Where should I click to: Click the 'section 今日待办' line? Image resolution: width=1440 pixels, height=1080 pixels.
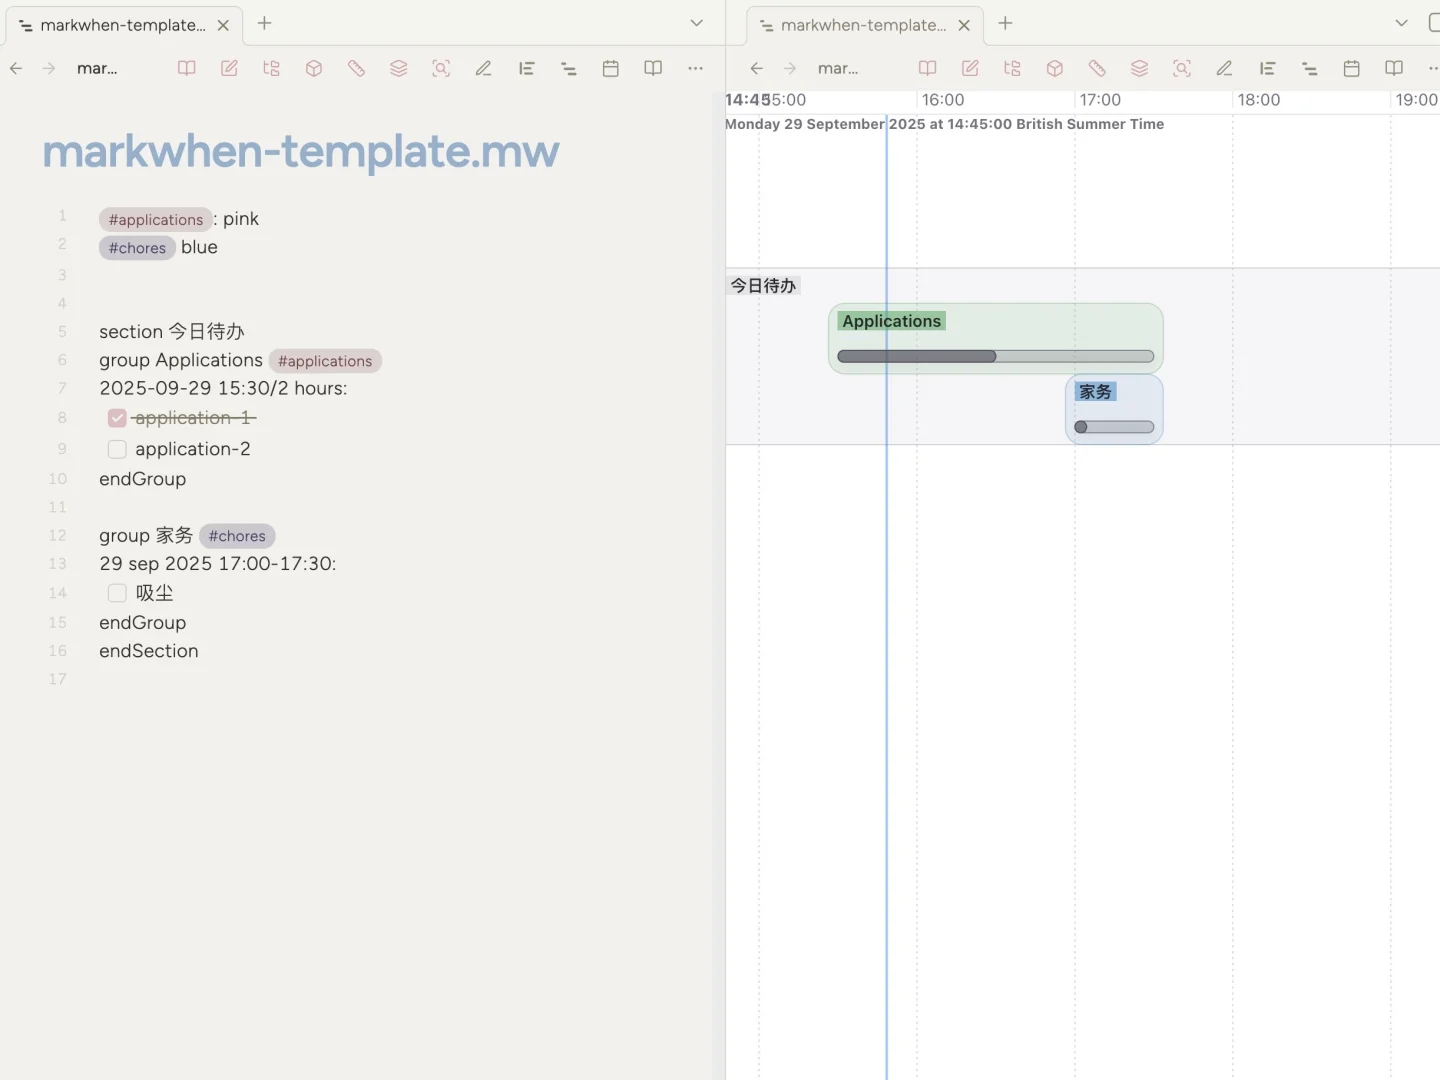172,332
